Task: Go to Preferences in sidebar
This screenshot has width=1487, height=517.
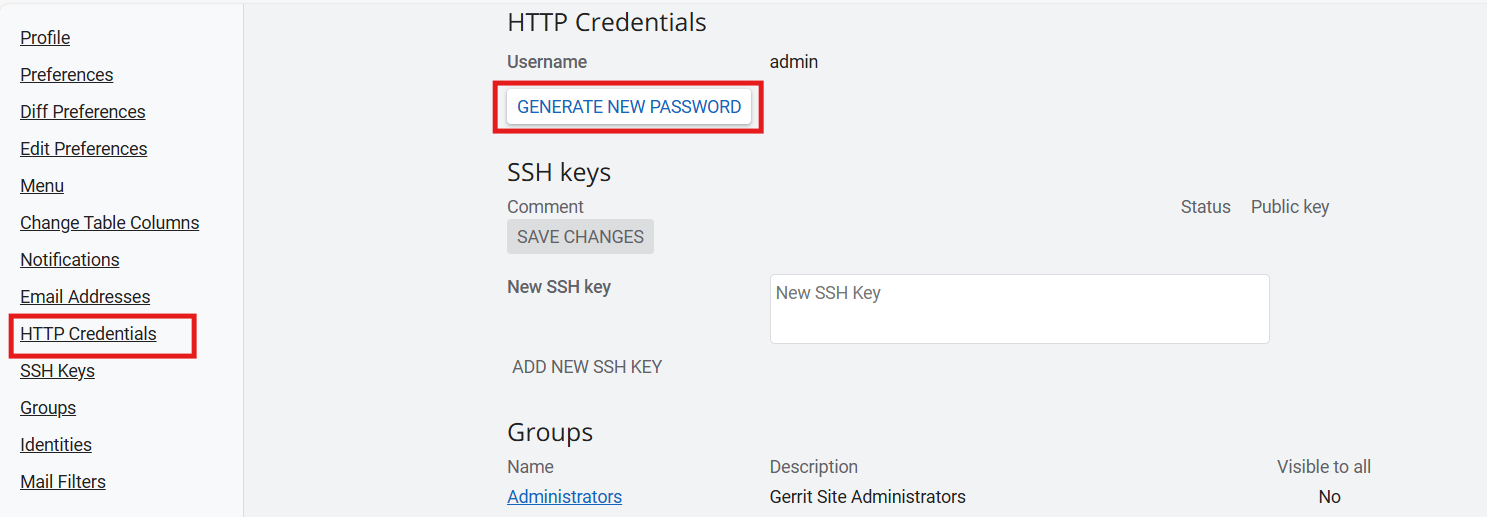Action: pos(66,75)
